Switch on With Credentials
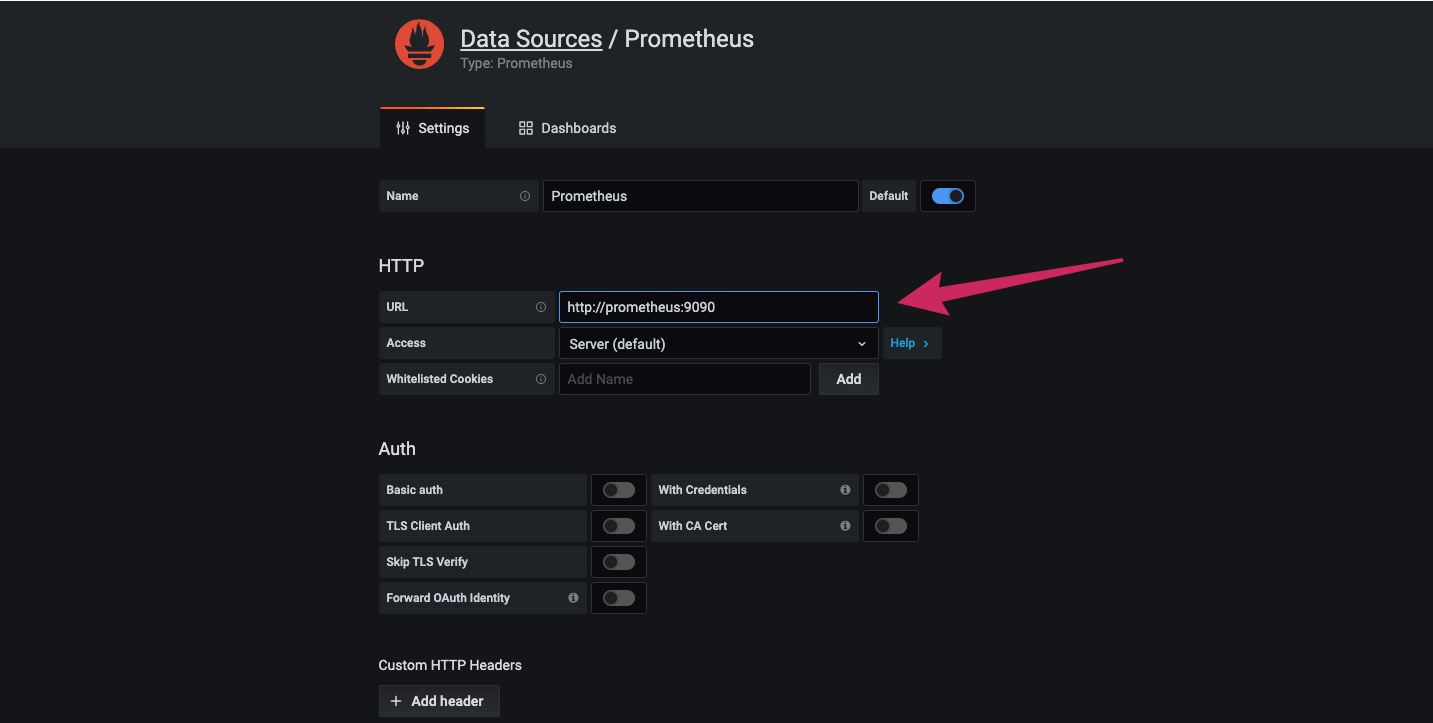1433x723 pixels. [891, 490]
